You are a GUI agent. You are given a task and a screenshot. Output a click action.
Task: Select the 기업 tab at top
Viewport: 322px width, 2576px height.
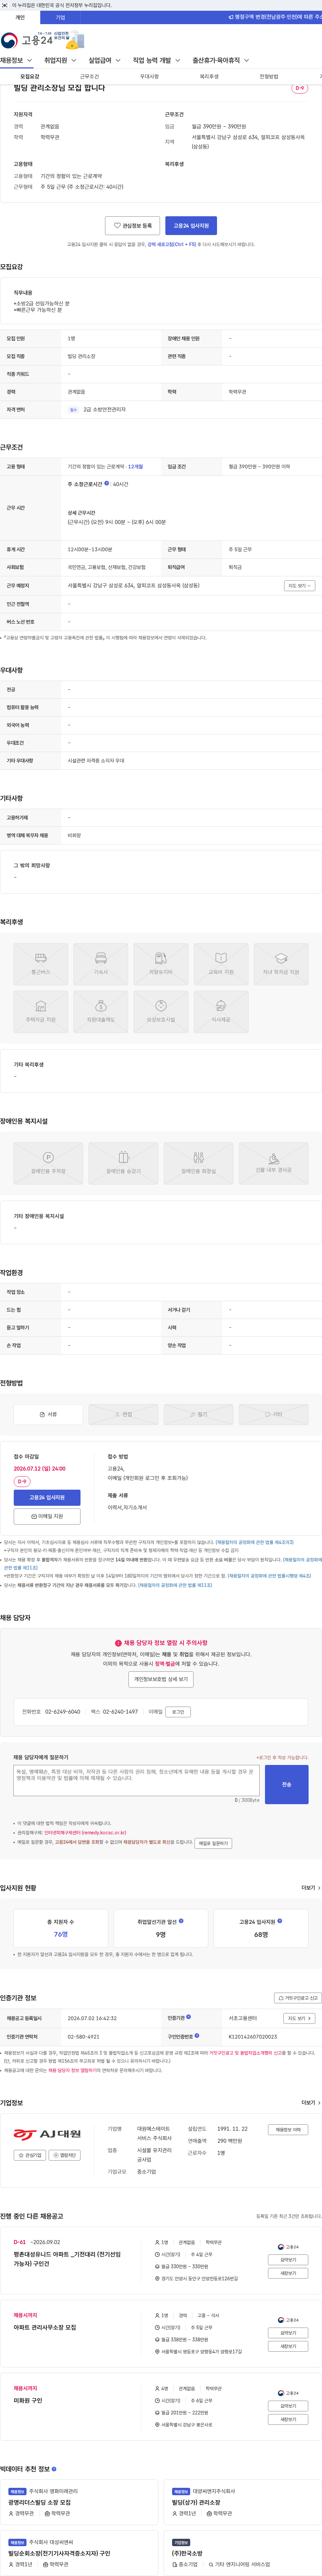pos(60,17)
